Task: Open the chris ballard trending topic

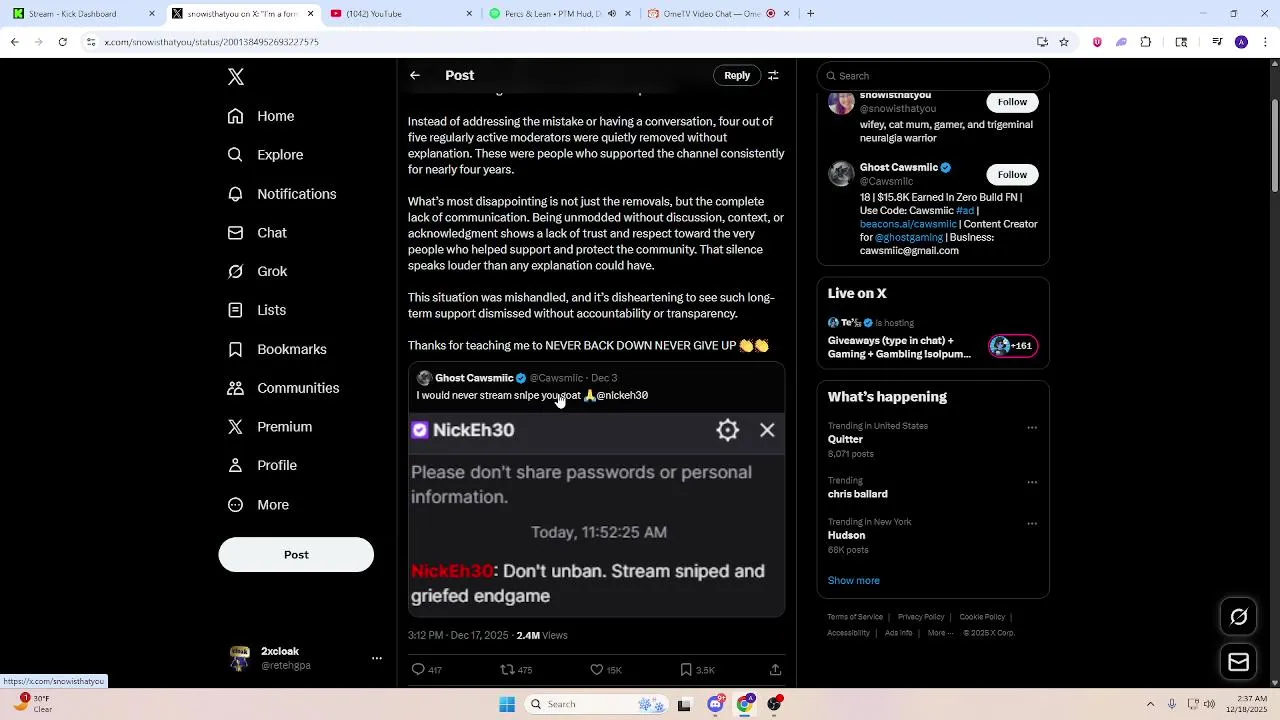Action: click(857, 494)
